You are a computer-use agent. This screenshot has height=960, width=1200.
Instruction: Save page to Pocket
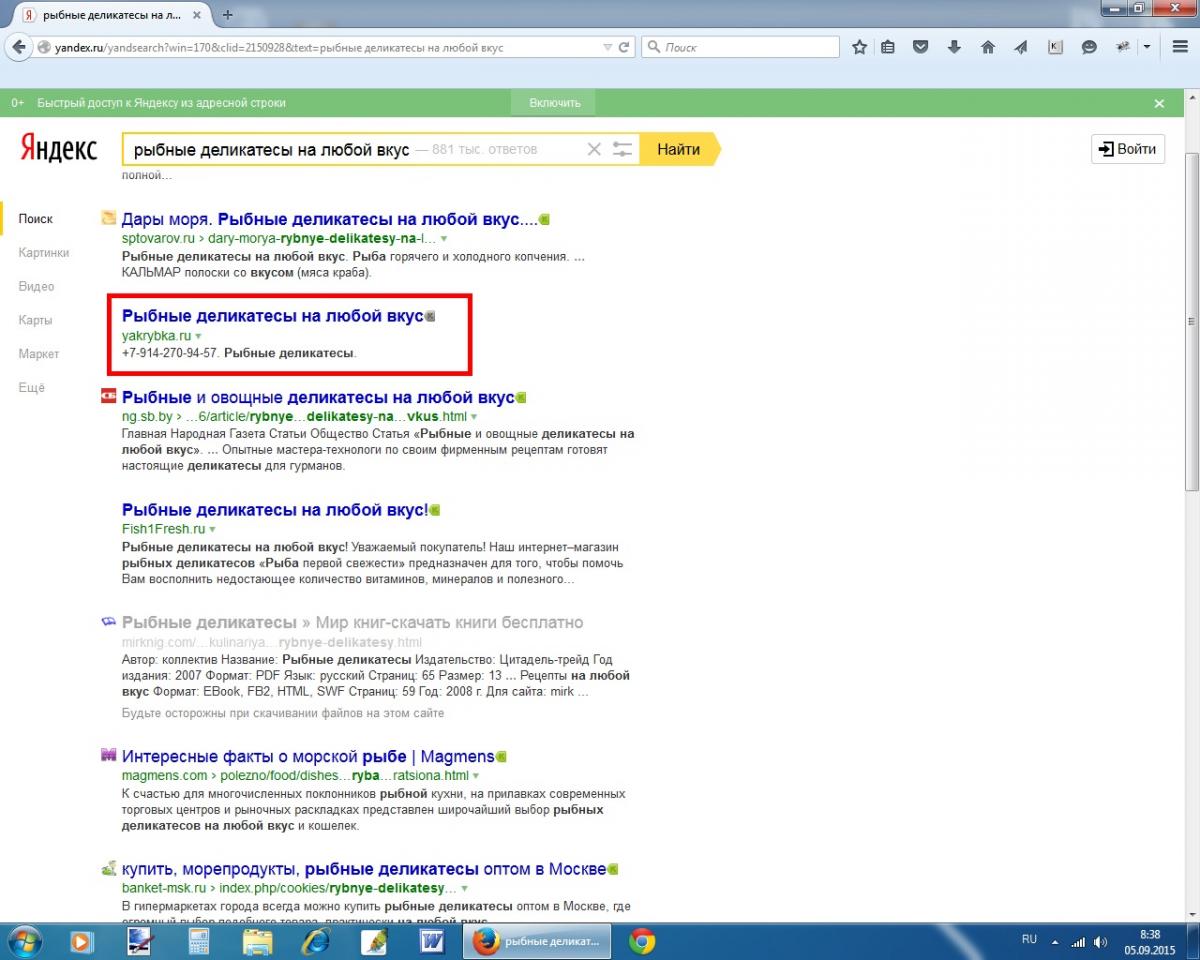tap(921, 47)
